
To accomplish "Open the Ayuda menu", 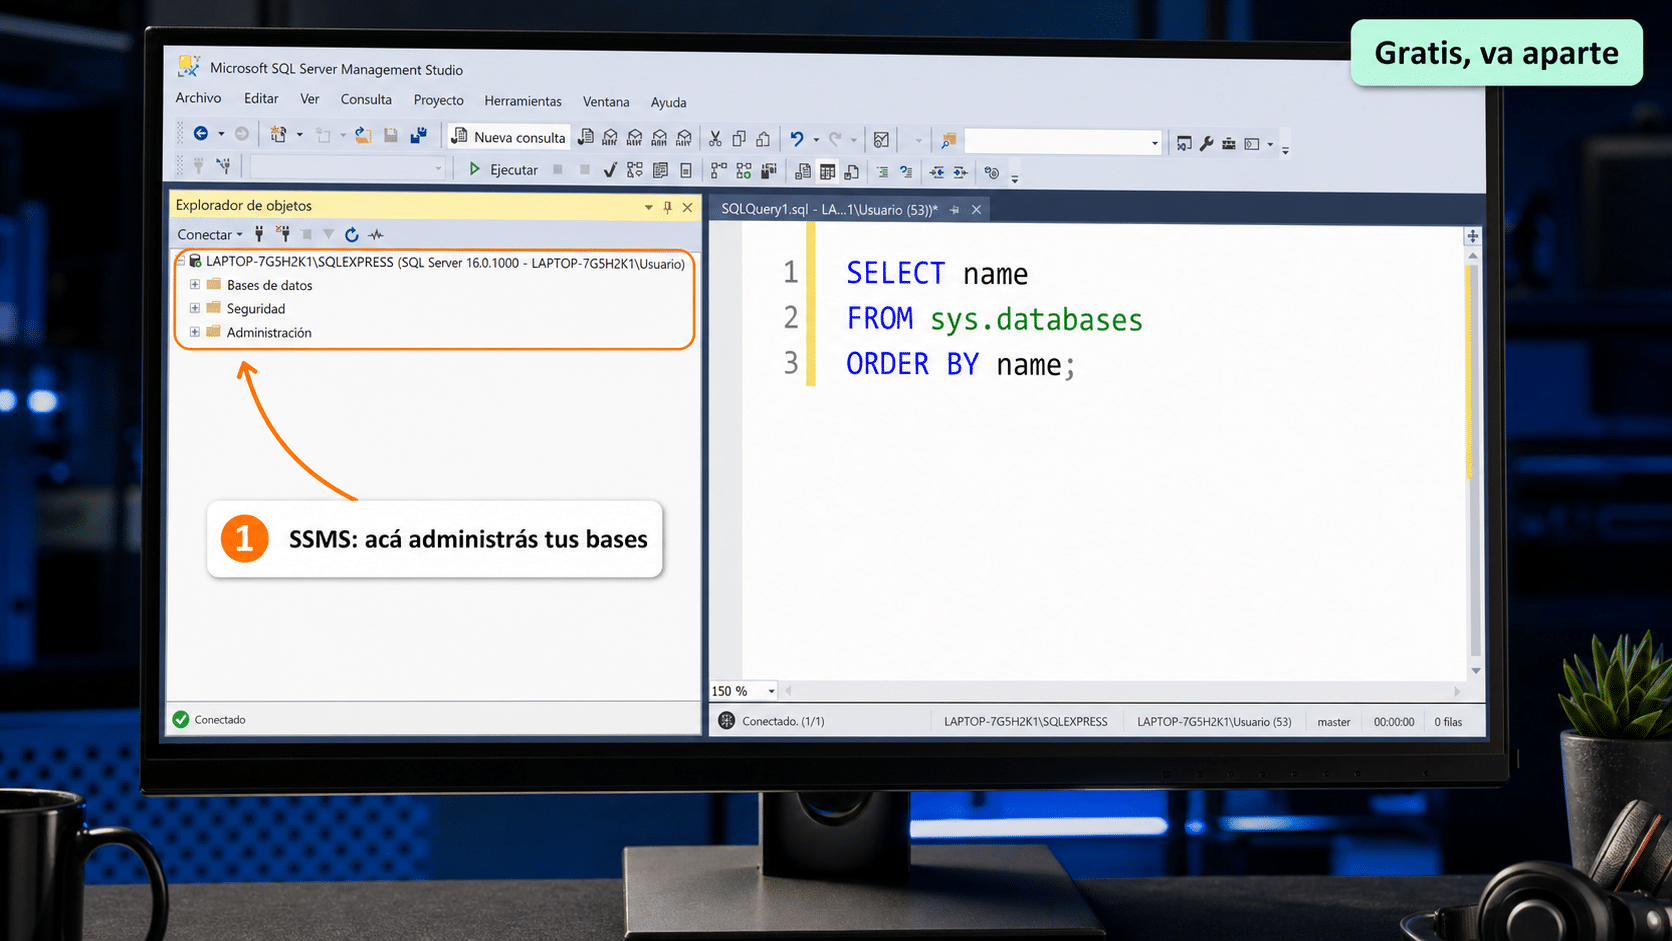I will (x=668, y=102).
